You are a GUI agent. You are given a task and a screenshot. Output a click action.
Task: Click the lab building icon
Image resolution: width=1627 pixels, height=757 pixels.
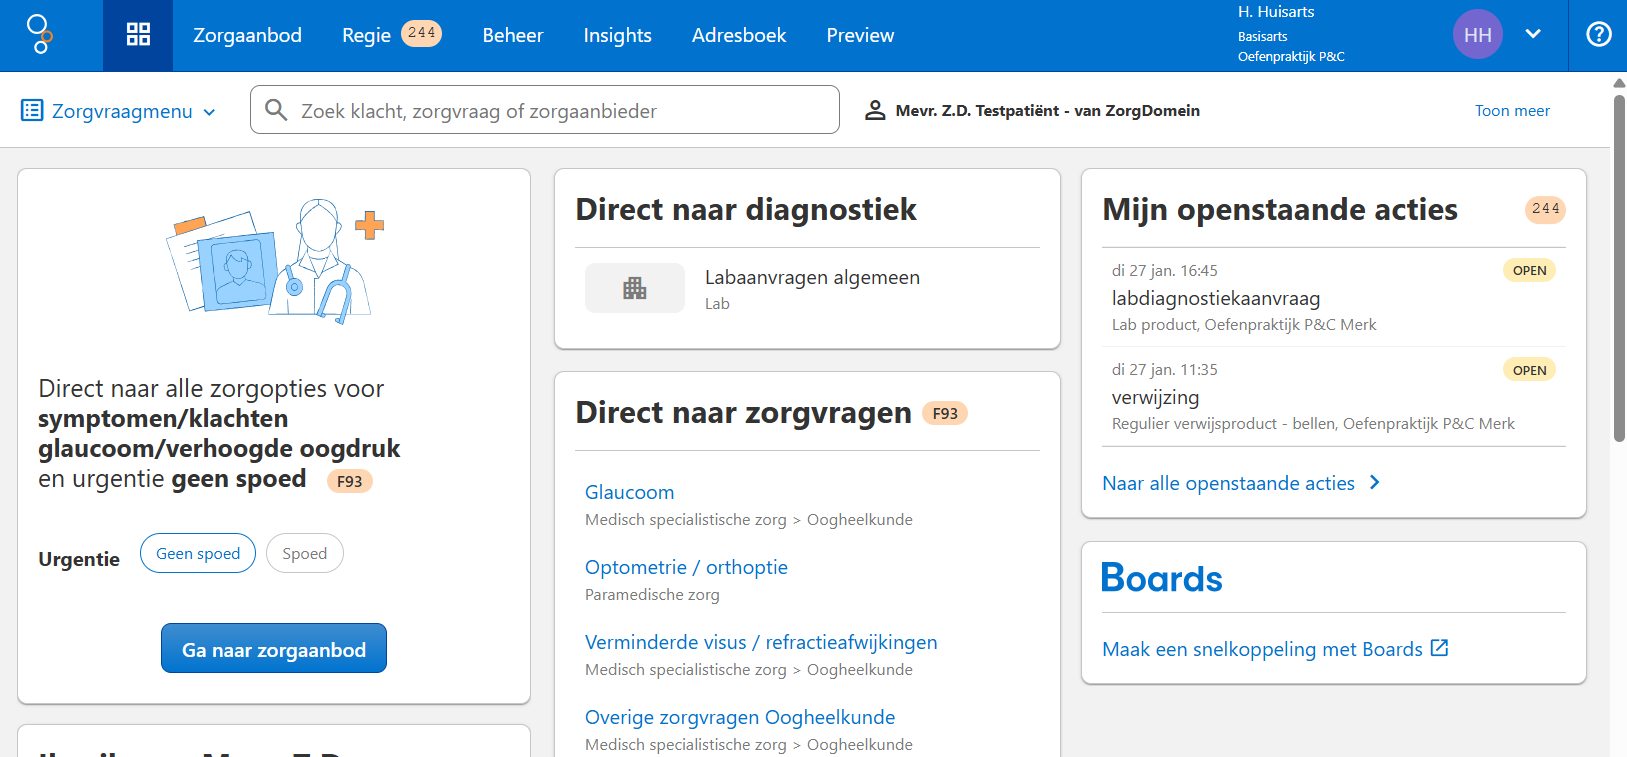pos(635,288)
